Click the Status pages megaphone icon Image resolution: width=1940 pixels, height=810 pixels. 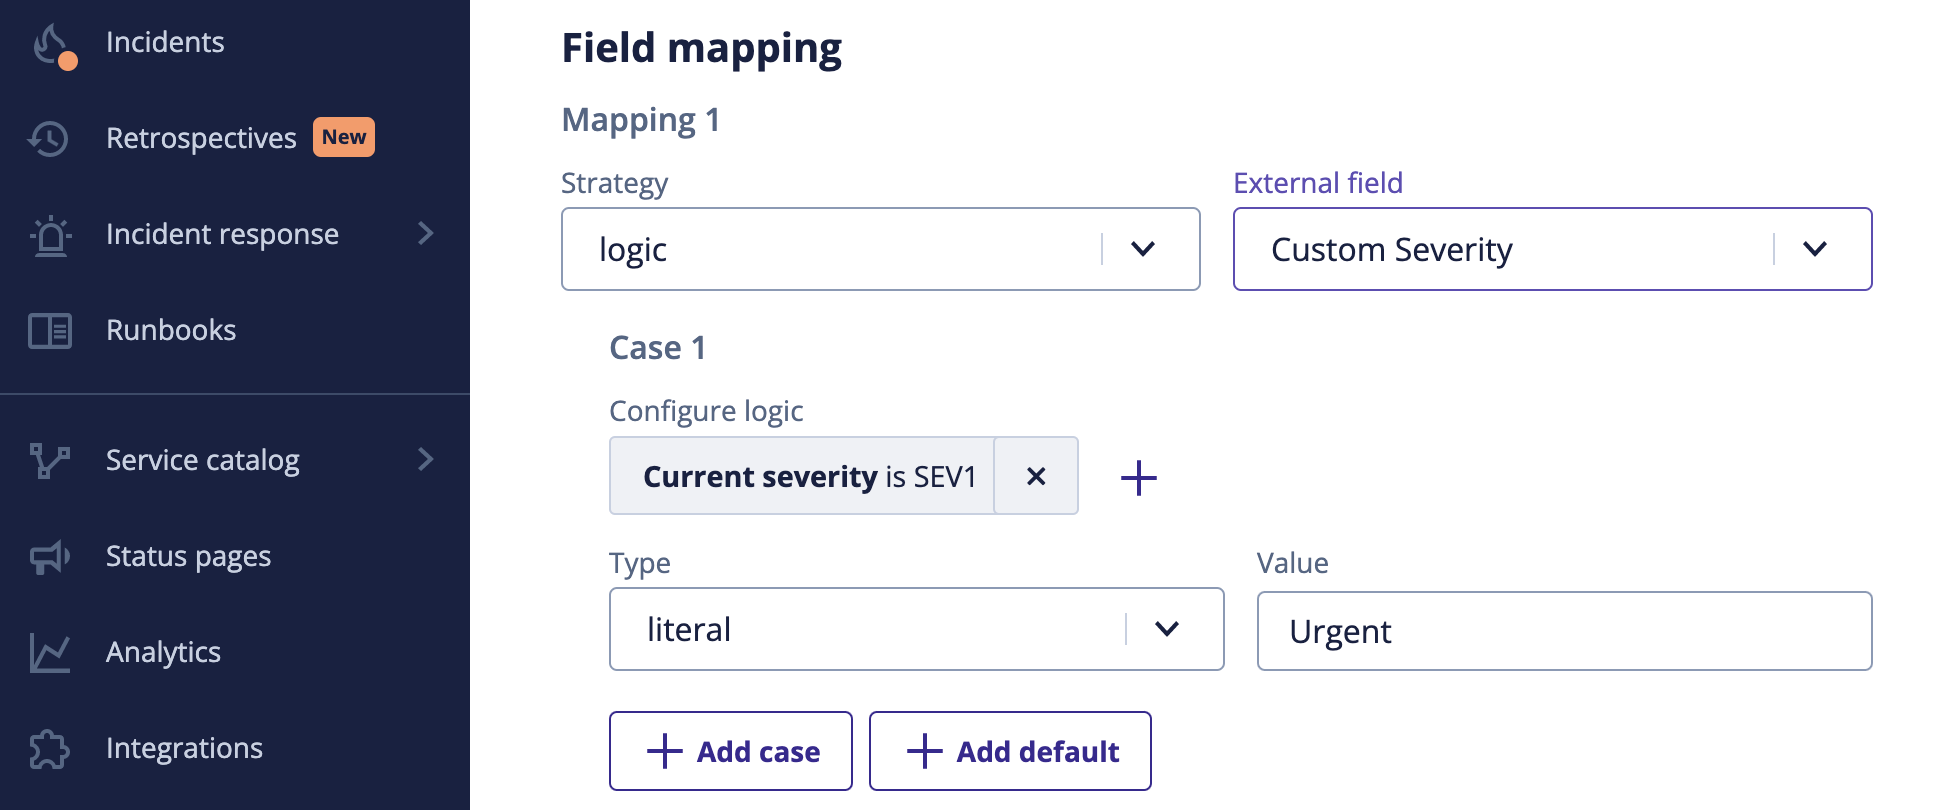pyautogui.click(x=50, y=557)
